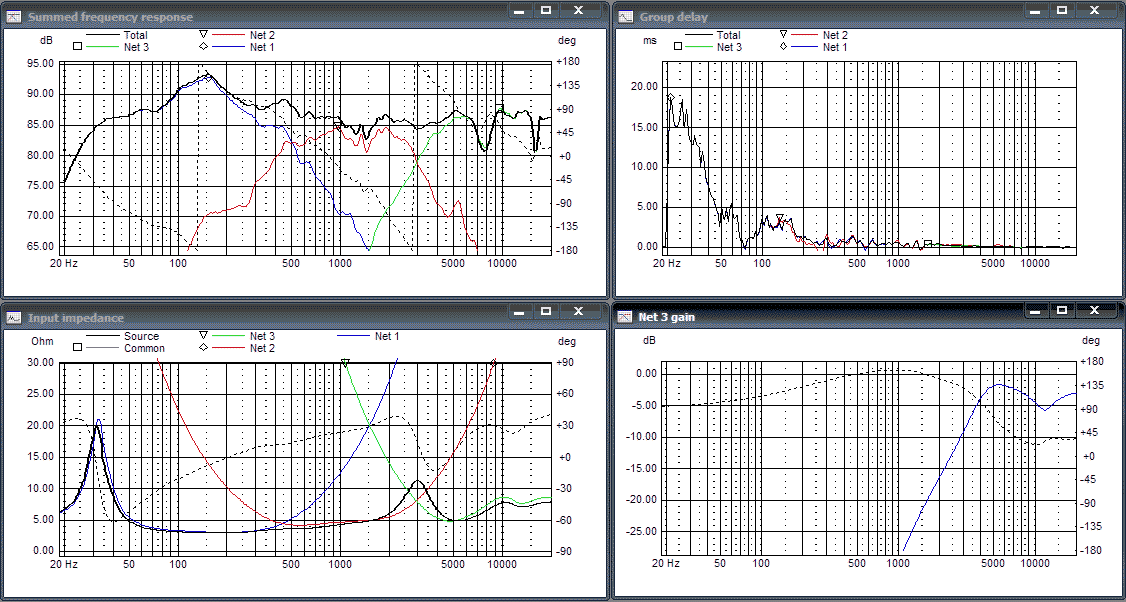Viewport: 1126px width, 602px height.
Task: Close the Input impedance window
Action: [x=578, y=310]
